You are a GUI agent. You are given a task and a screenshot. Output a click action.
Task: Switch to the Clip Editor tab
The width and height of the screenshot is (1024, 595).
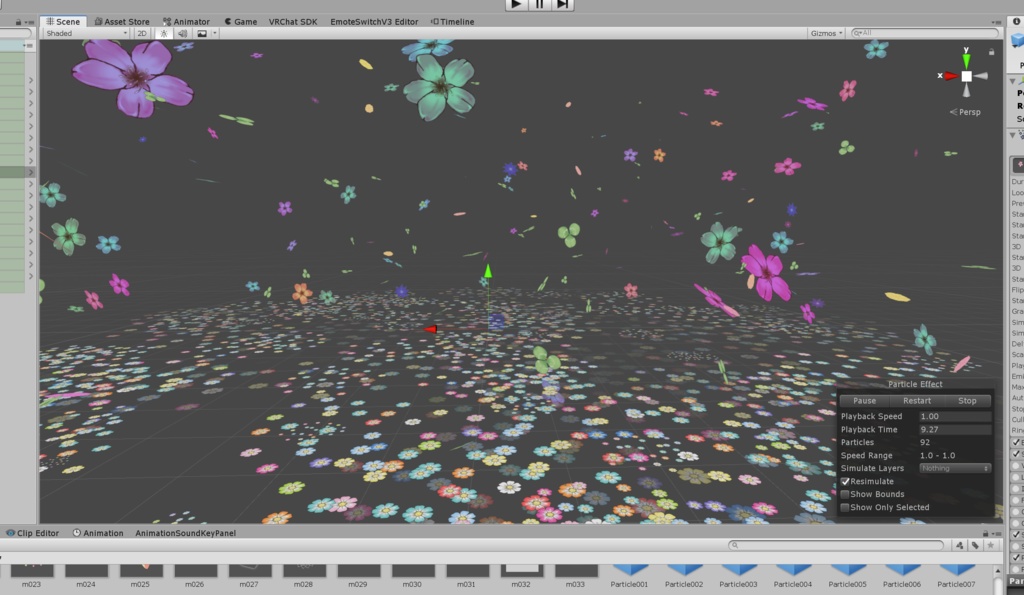(x=33, y=533)
